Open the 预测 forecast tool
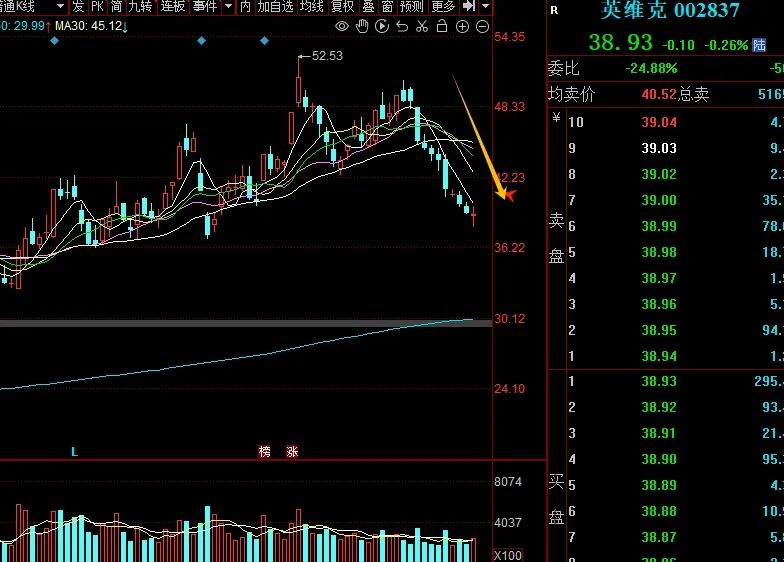The height and width of the screenshot is (562, 784). point(412,6)
